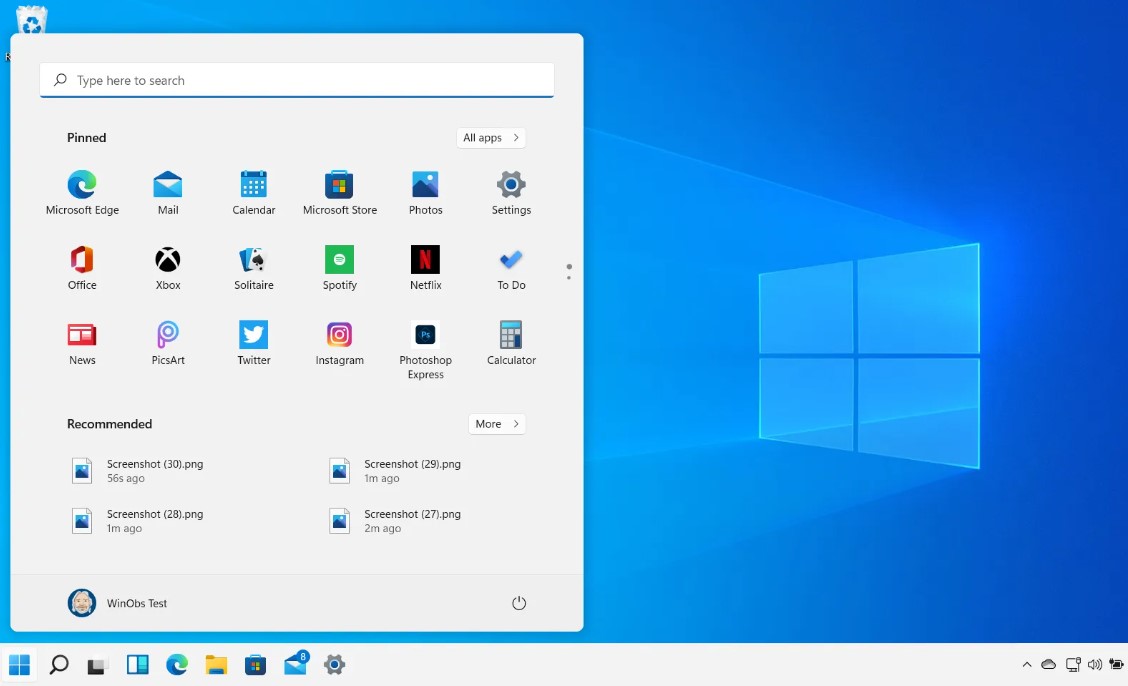
Task: Open the WinObs Test user account menu
Action: [117, 603]
